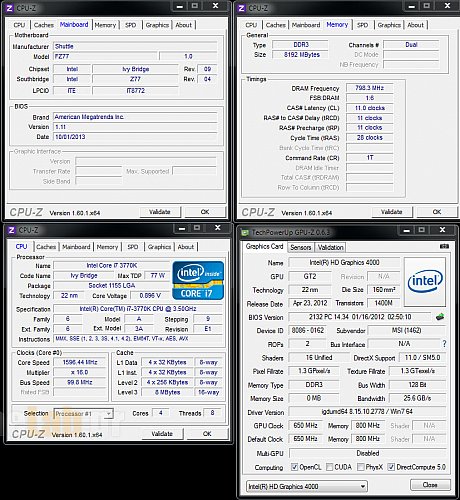The image size is (460, 500).
Task: Click the BIOS save chip icon in GPU-Z
Action: tap(440, 317)
